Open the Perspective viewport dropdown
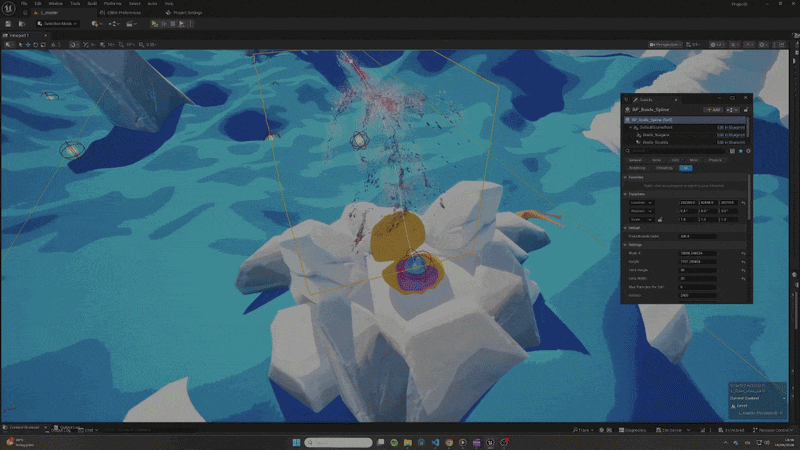Screen dimensions: 800x450 (665, 45)
